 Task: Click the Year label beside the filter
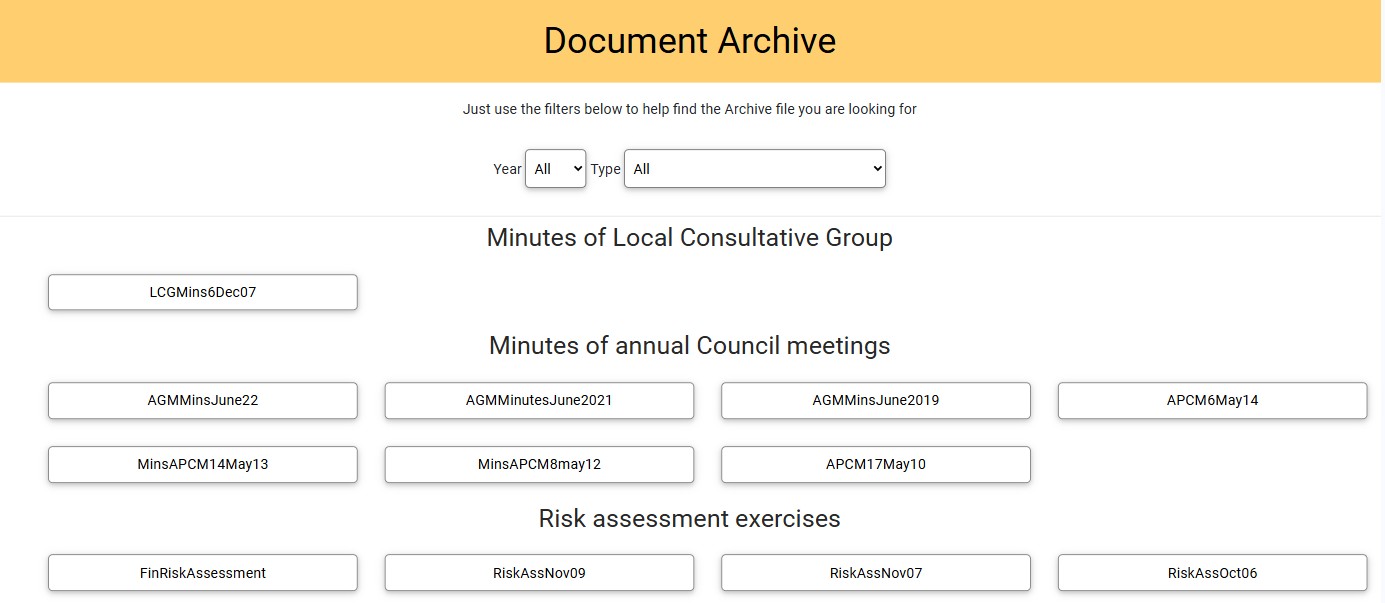click(x=507, y=169)
